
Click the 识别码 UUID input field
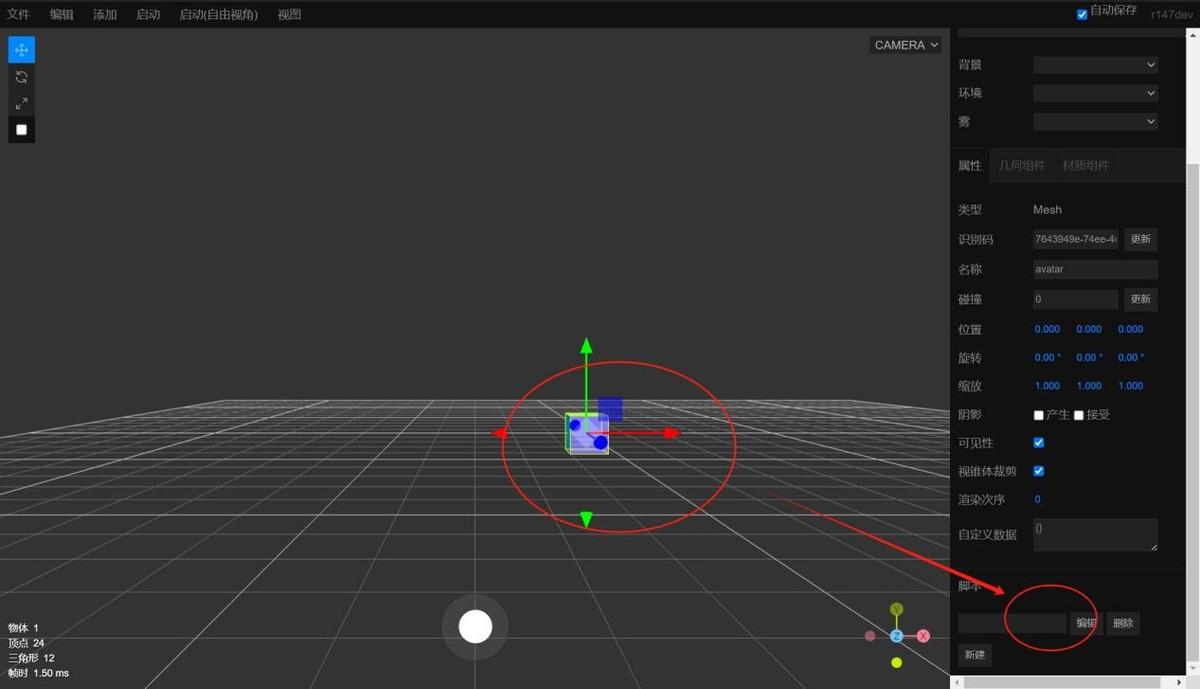coord(1076,239)
